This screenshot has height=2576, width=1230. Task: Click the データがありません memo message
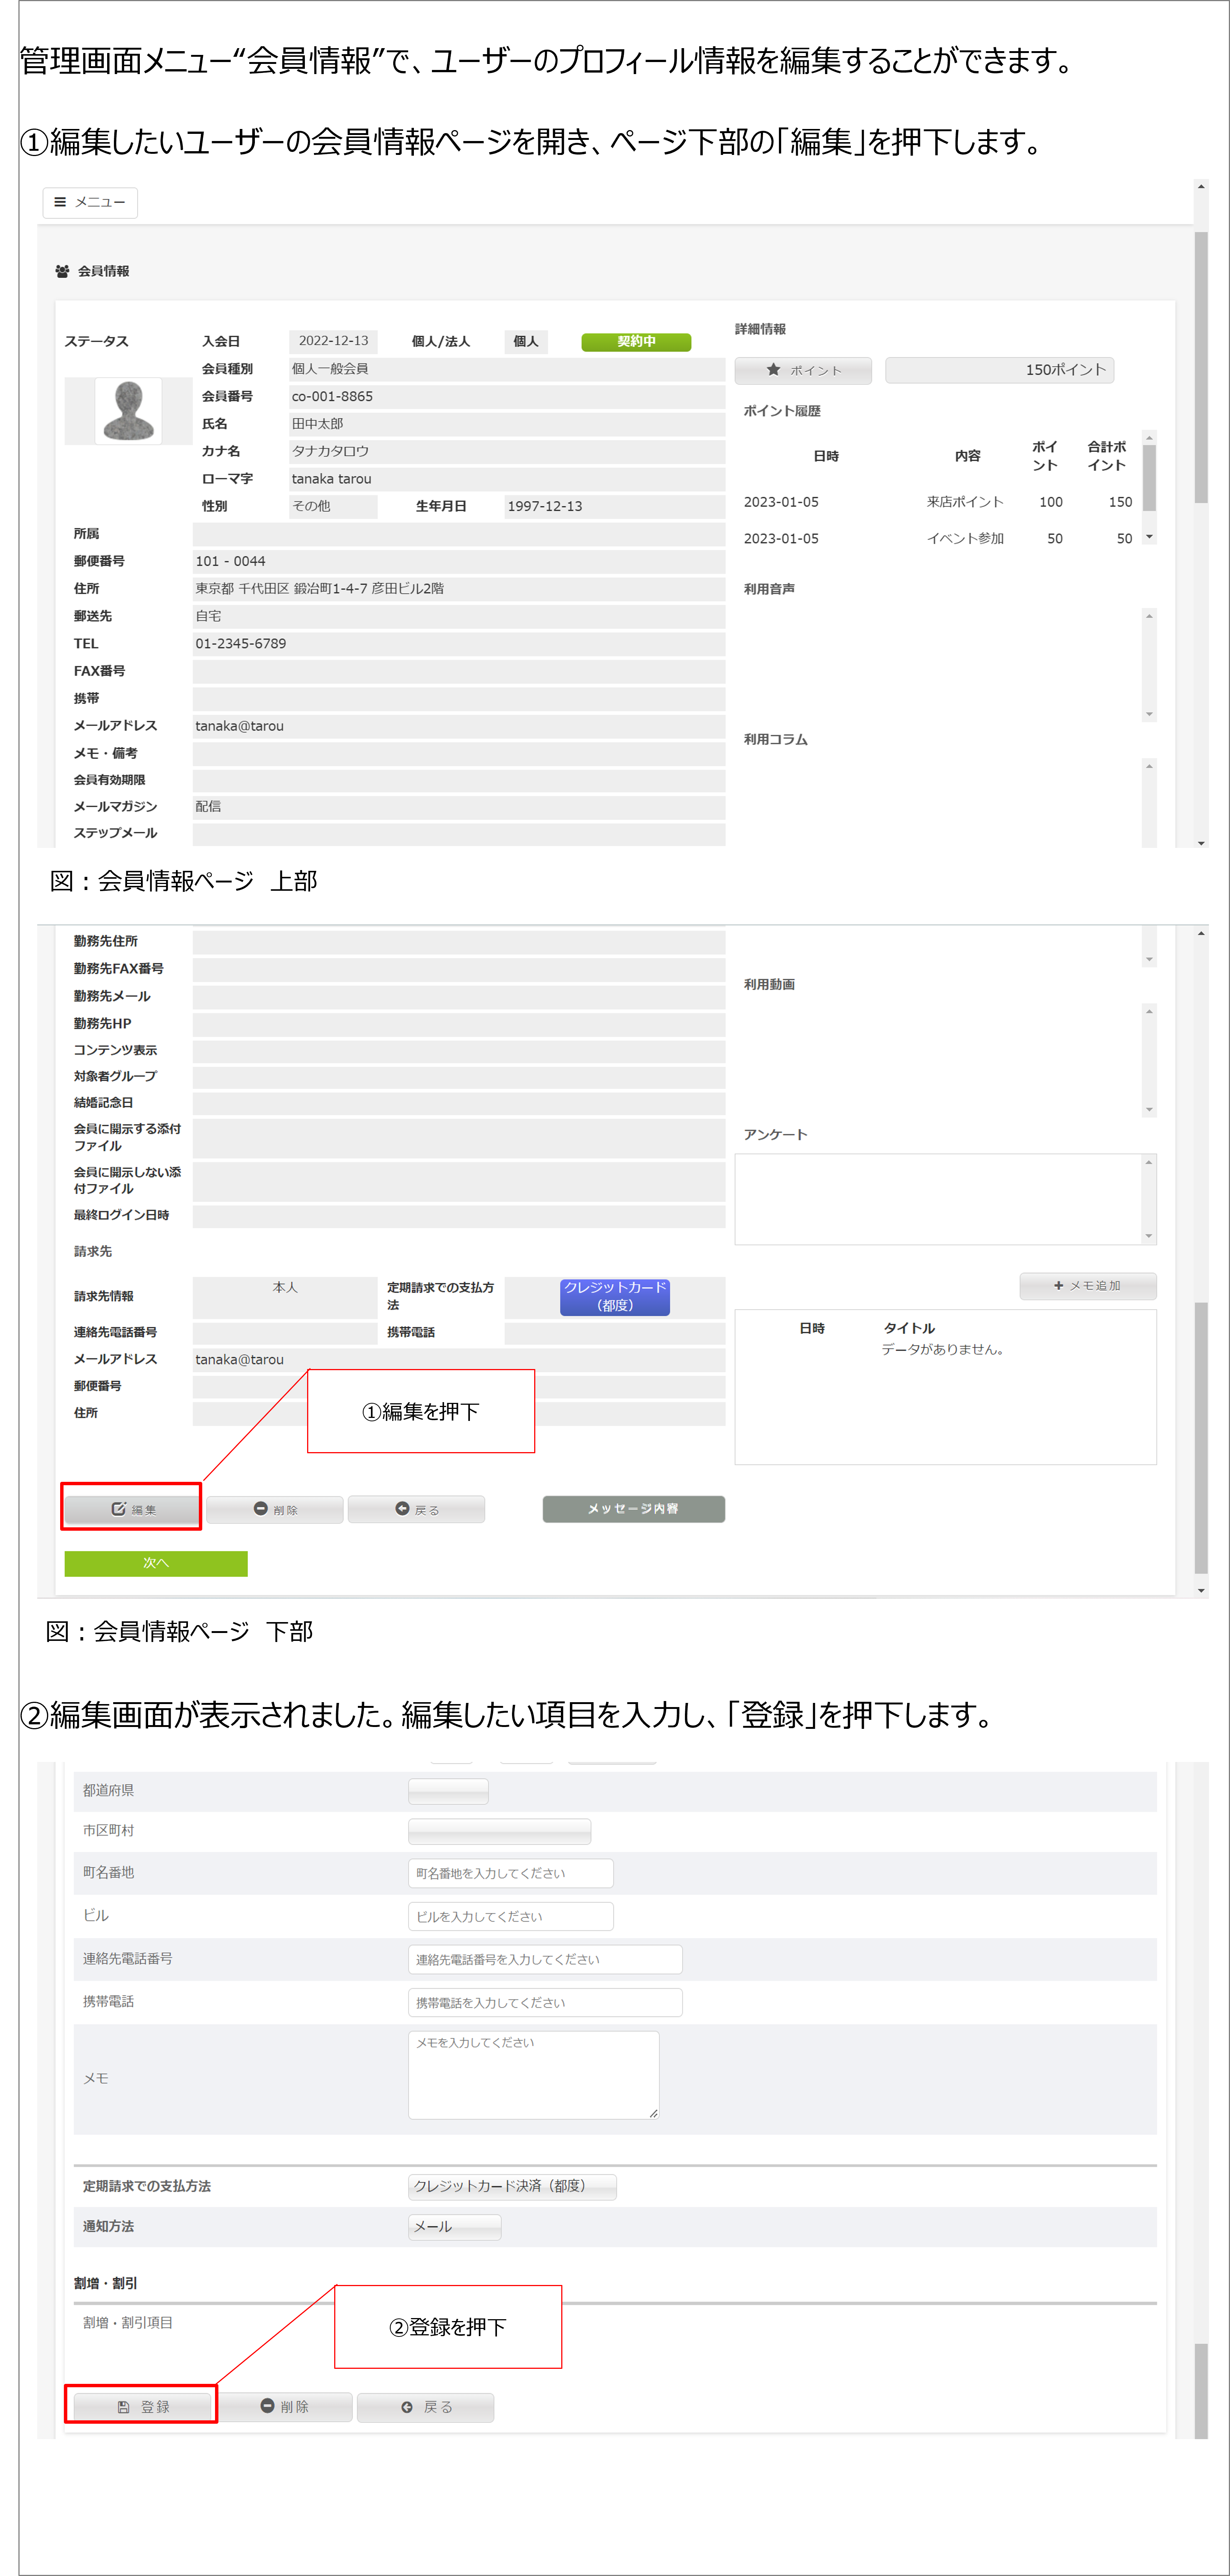943,1349
